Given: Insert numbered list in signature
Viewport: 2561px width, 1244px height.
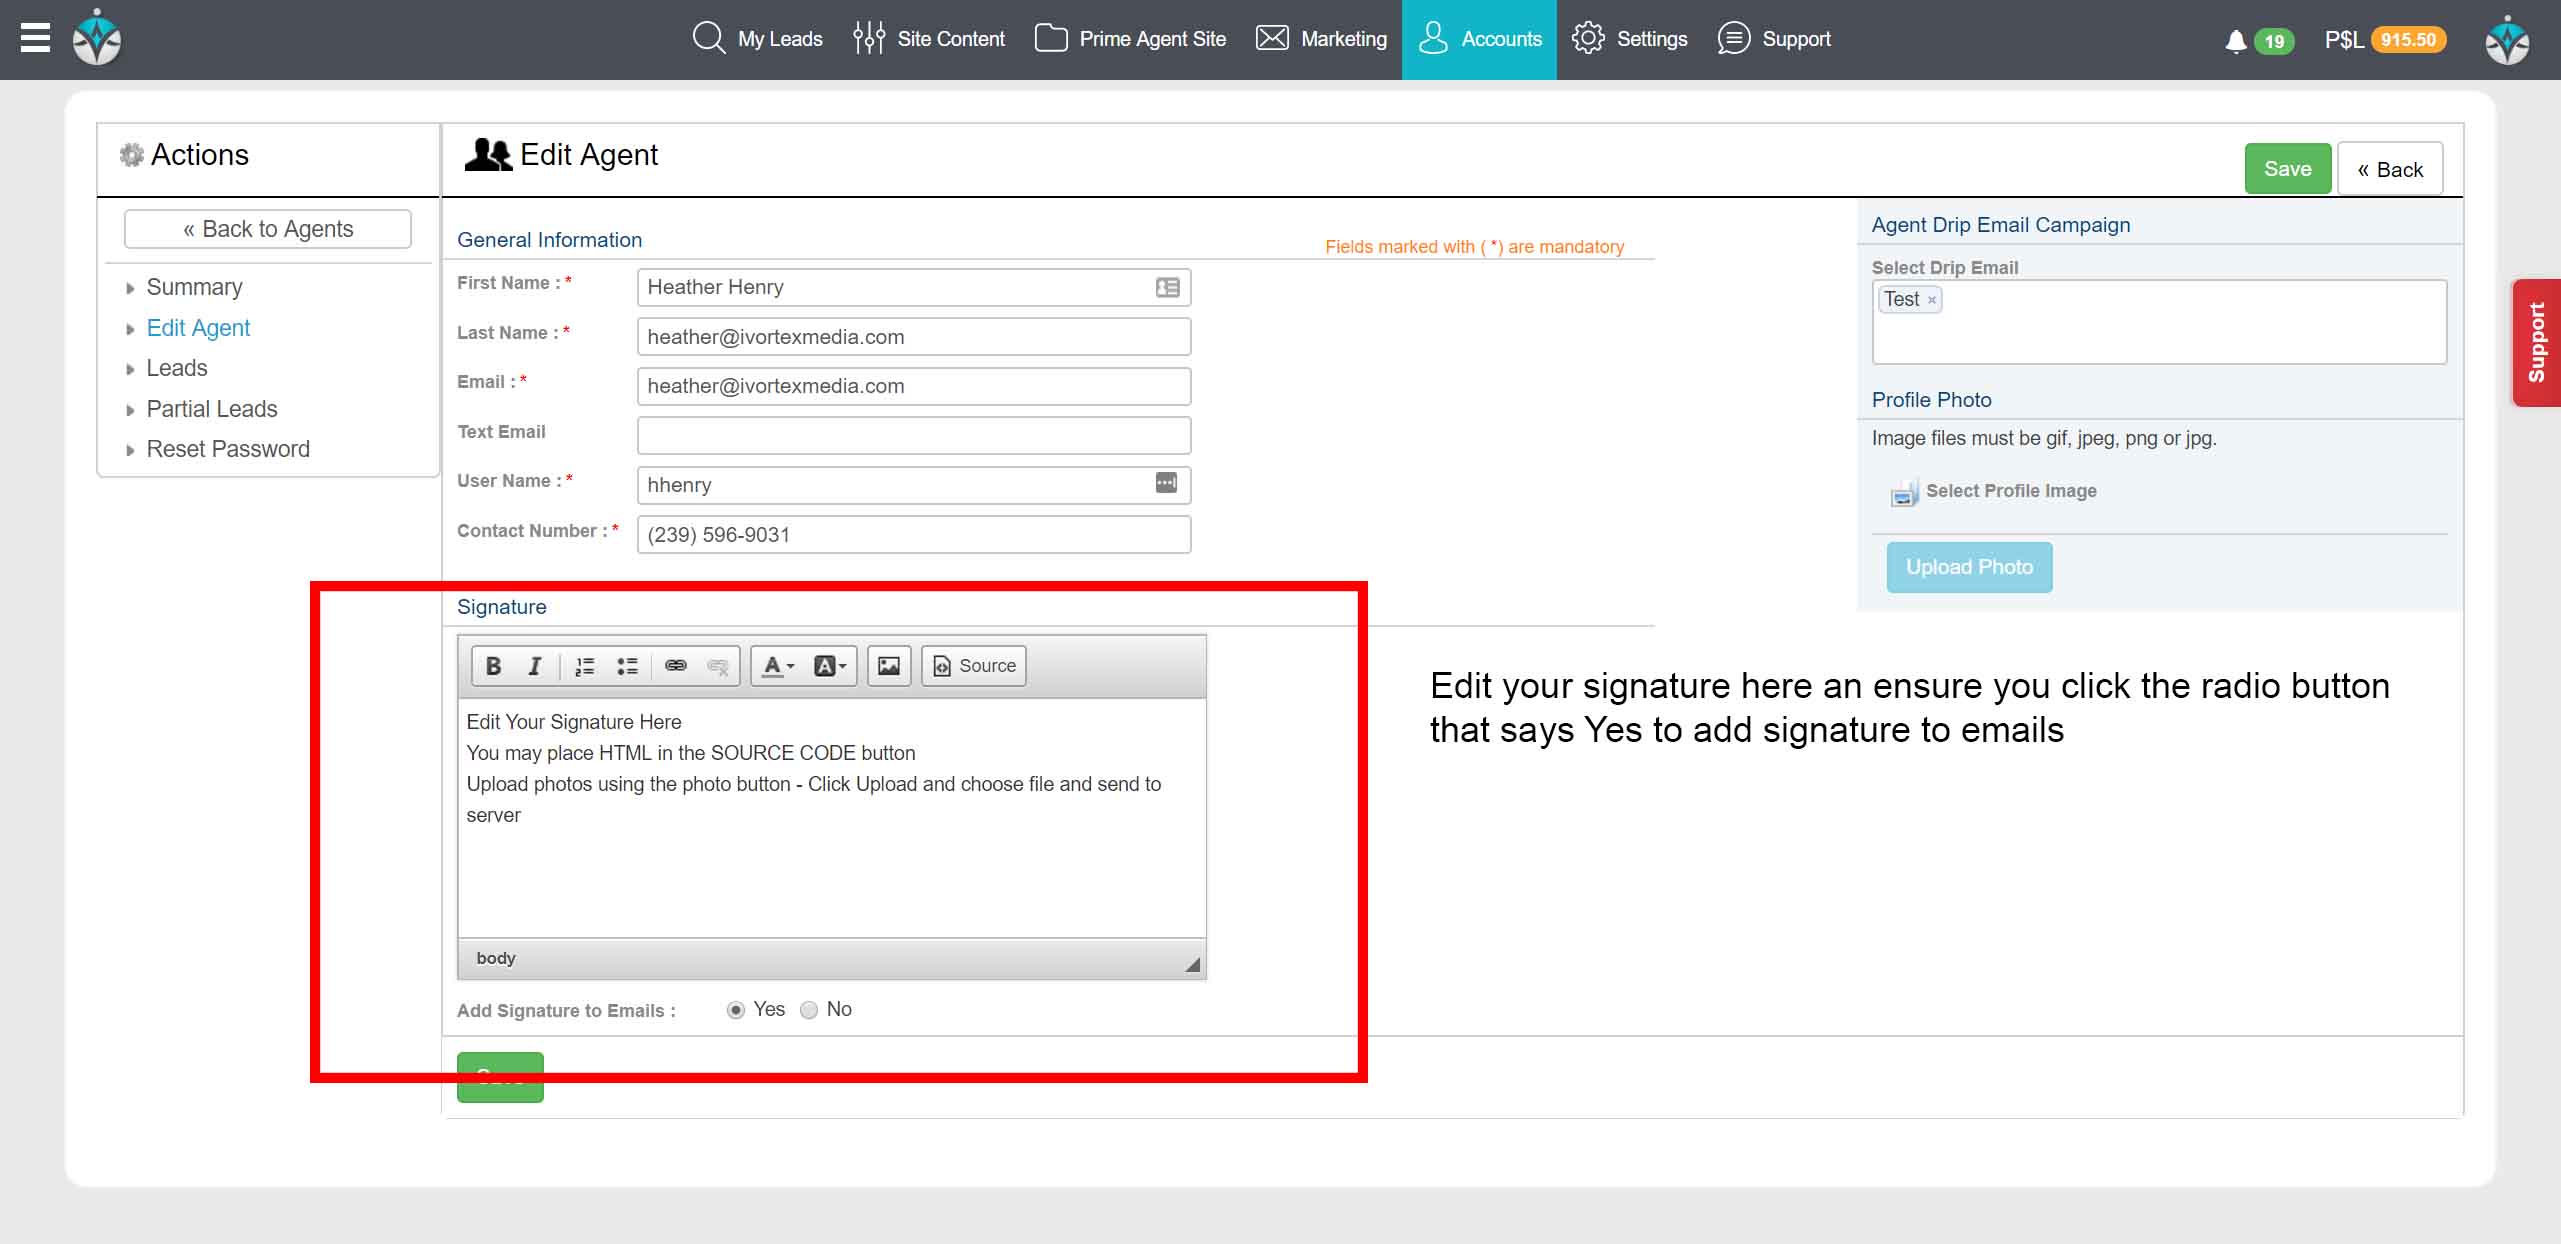Looking at the screenshot, I should (x=585, y=666).
